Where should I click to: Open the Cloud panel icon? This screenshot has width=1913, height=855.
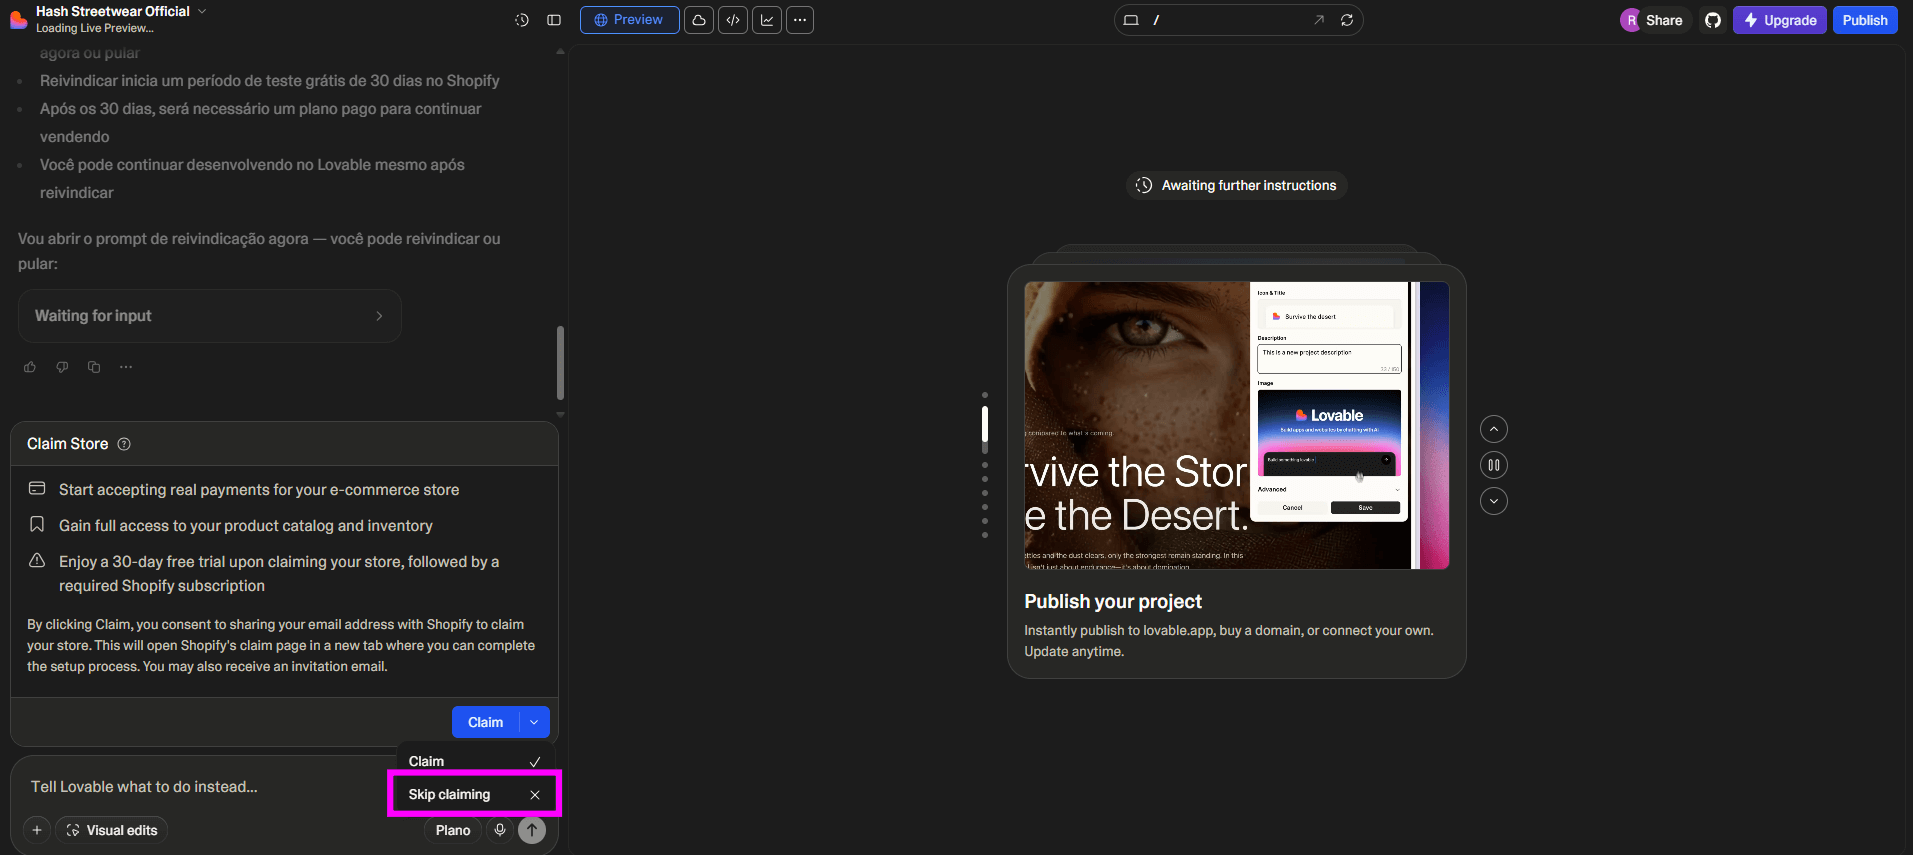tap(699, 20)
